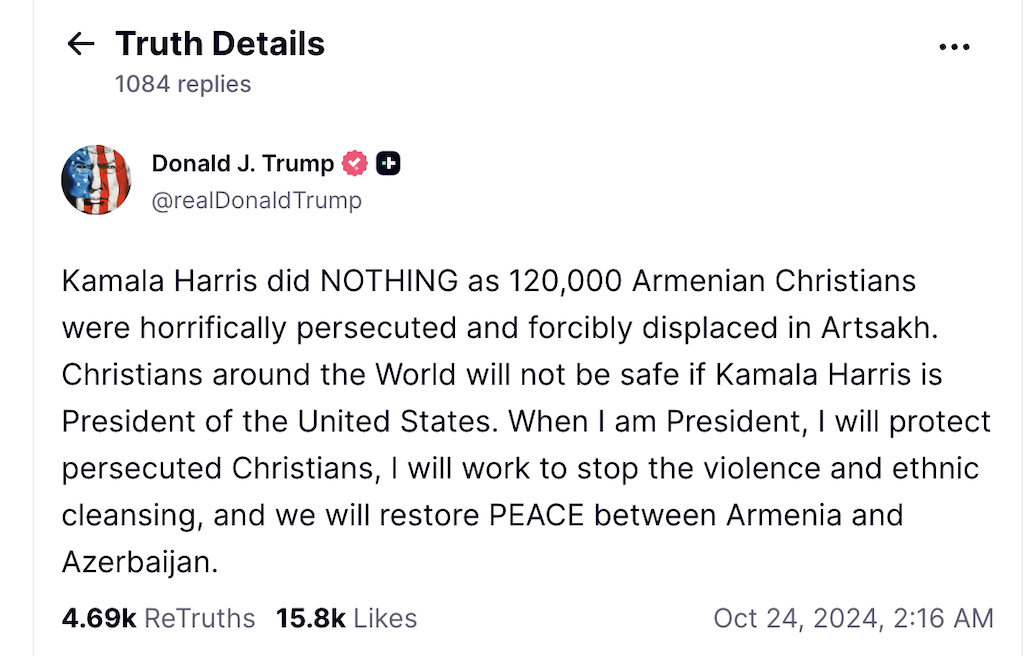The width and height of the screenshot is (1024, 656).
Task: Click the Truth Details heading
Action: [x=220, y=44]
